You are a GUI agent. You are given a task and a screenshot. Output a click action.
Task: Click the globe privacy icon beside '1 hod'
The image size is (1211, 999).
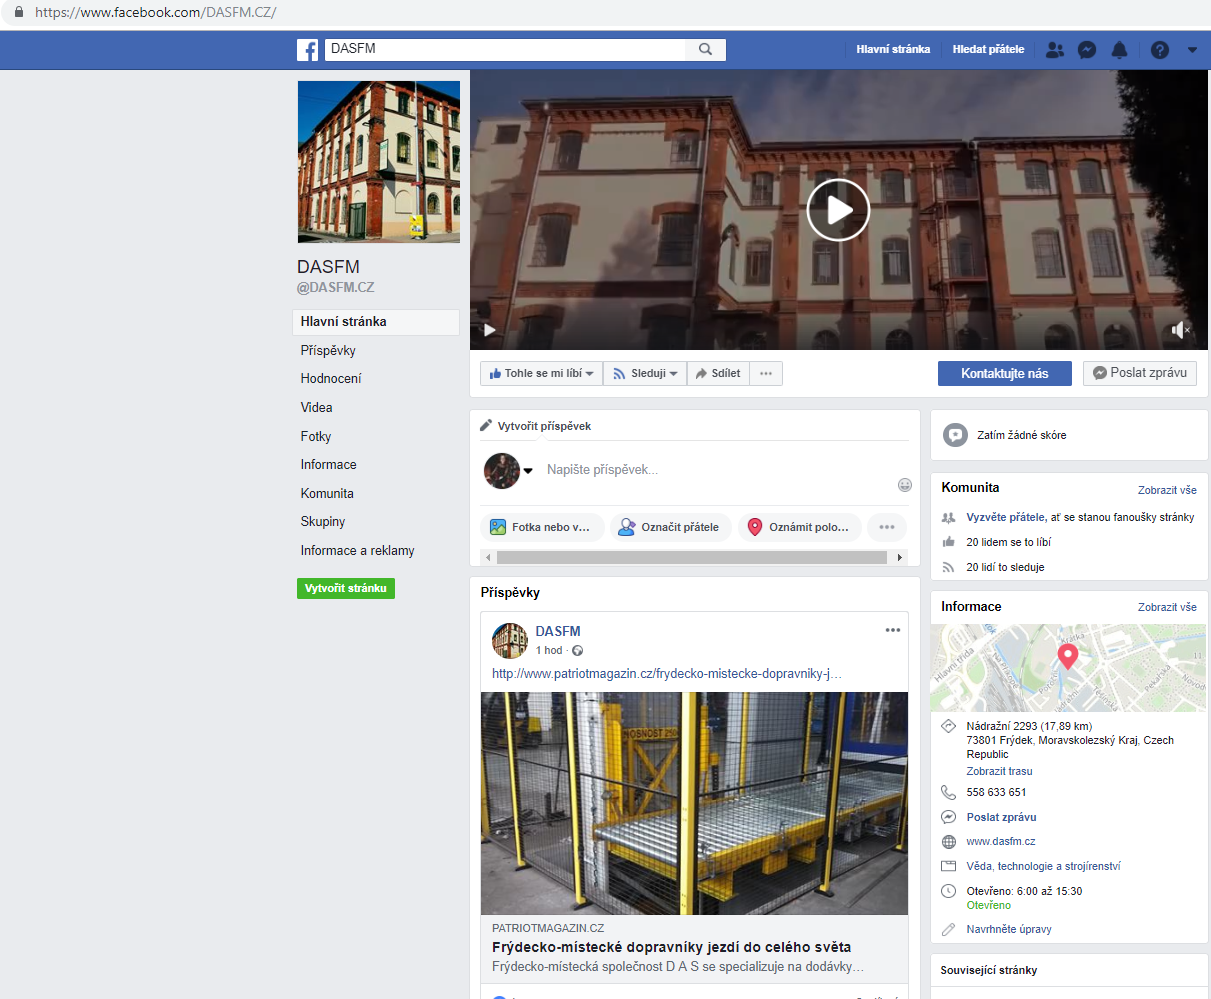577,651
